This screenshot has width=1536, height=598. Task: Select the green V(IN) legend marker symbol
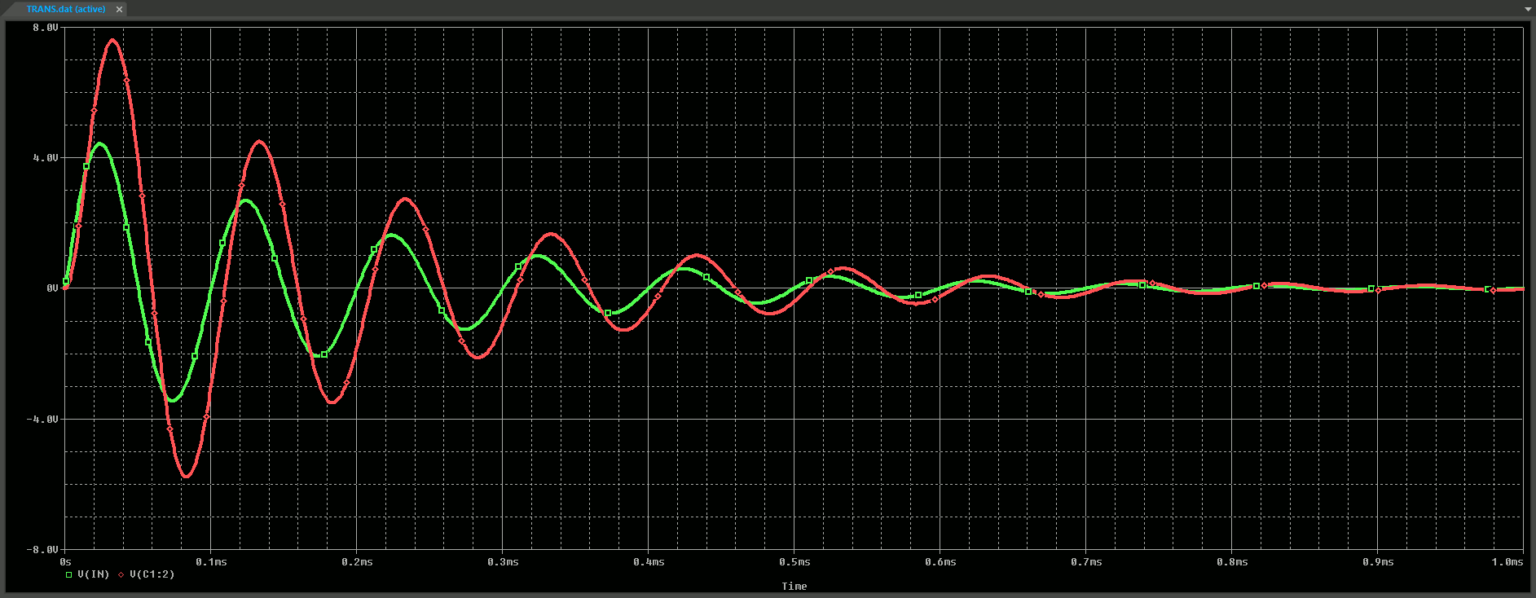pyautogui.click(x=68, y=574)
